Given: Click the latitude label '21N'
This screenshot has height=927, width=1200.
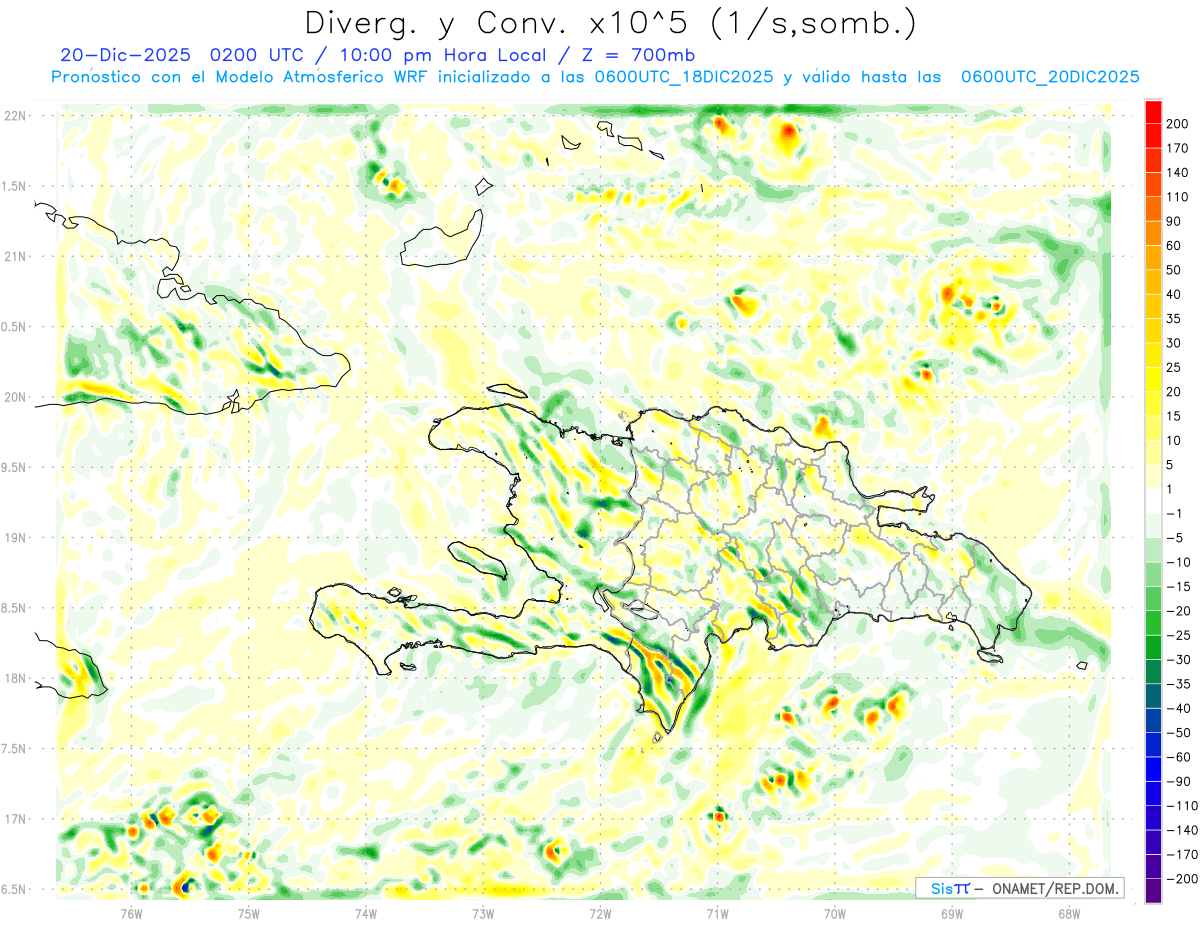Looking at the screenshot, I should coord(15,257).
